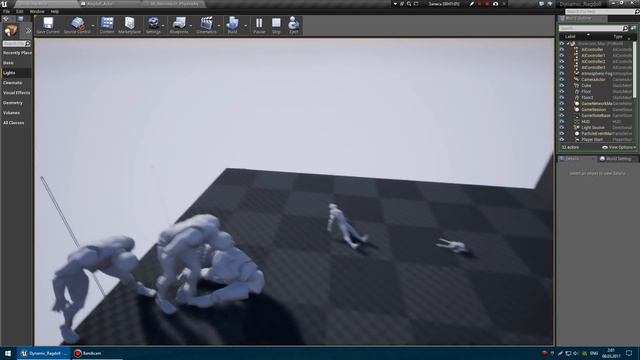Viewport: 640px width, 360px height.
Task: Toggle visibility of CameraActor
Action: pos(562,80)
